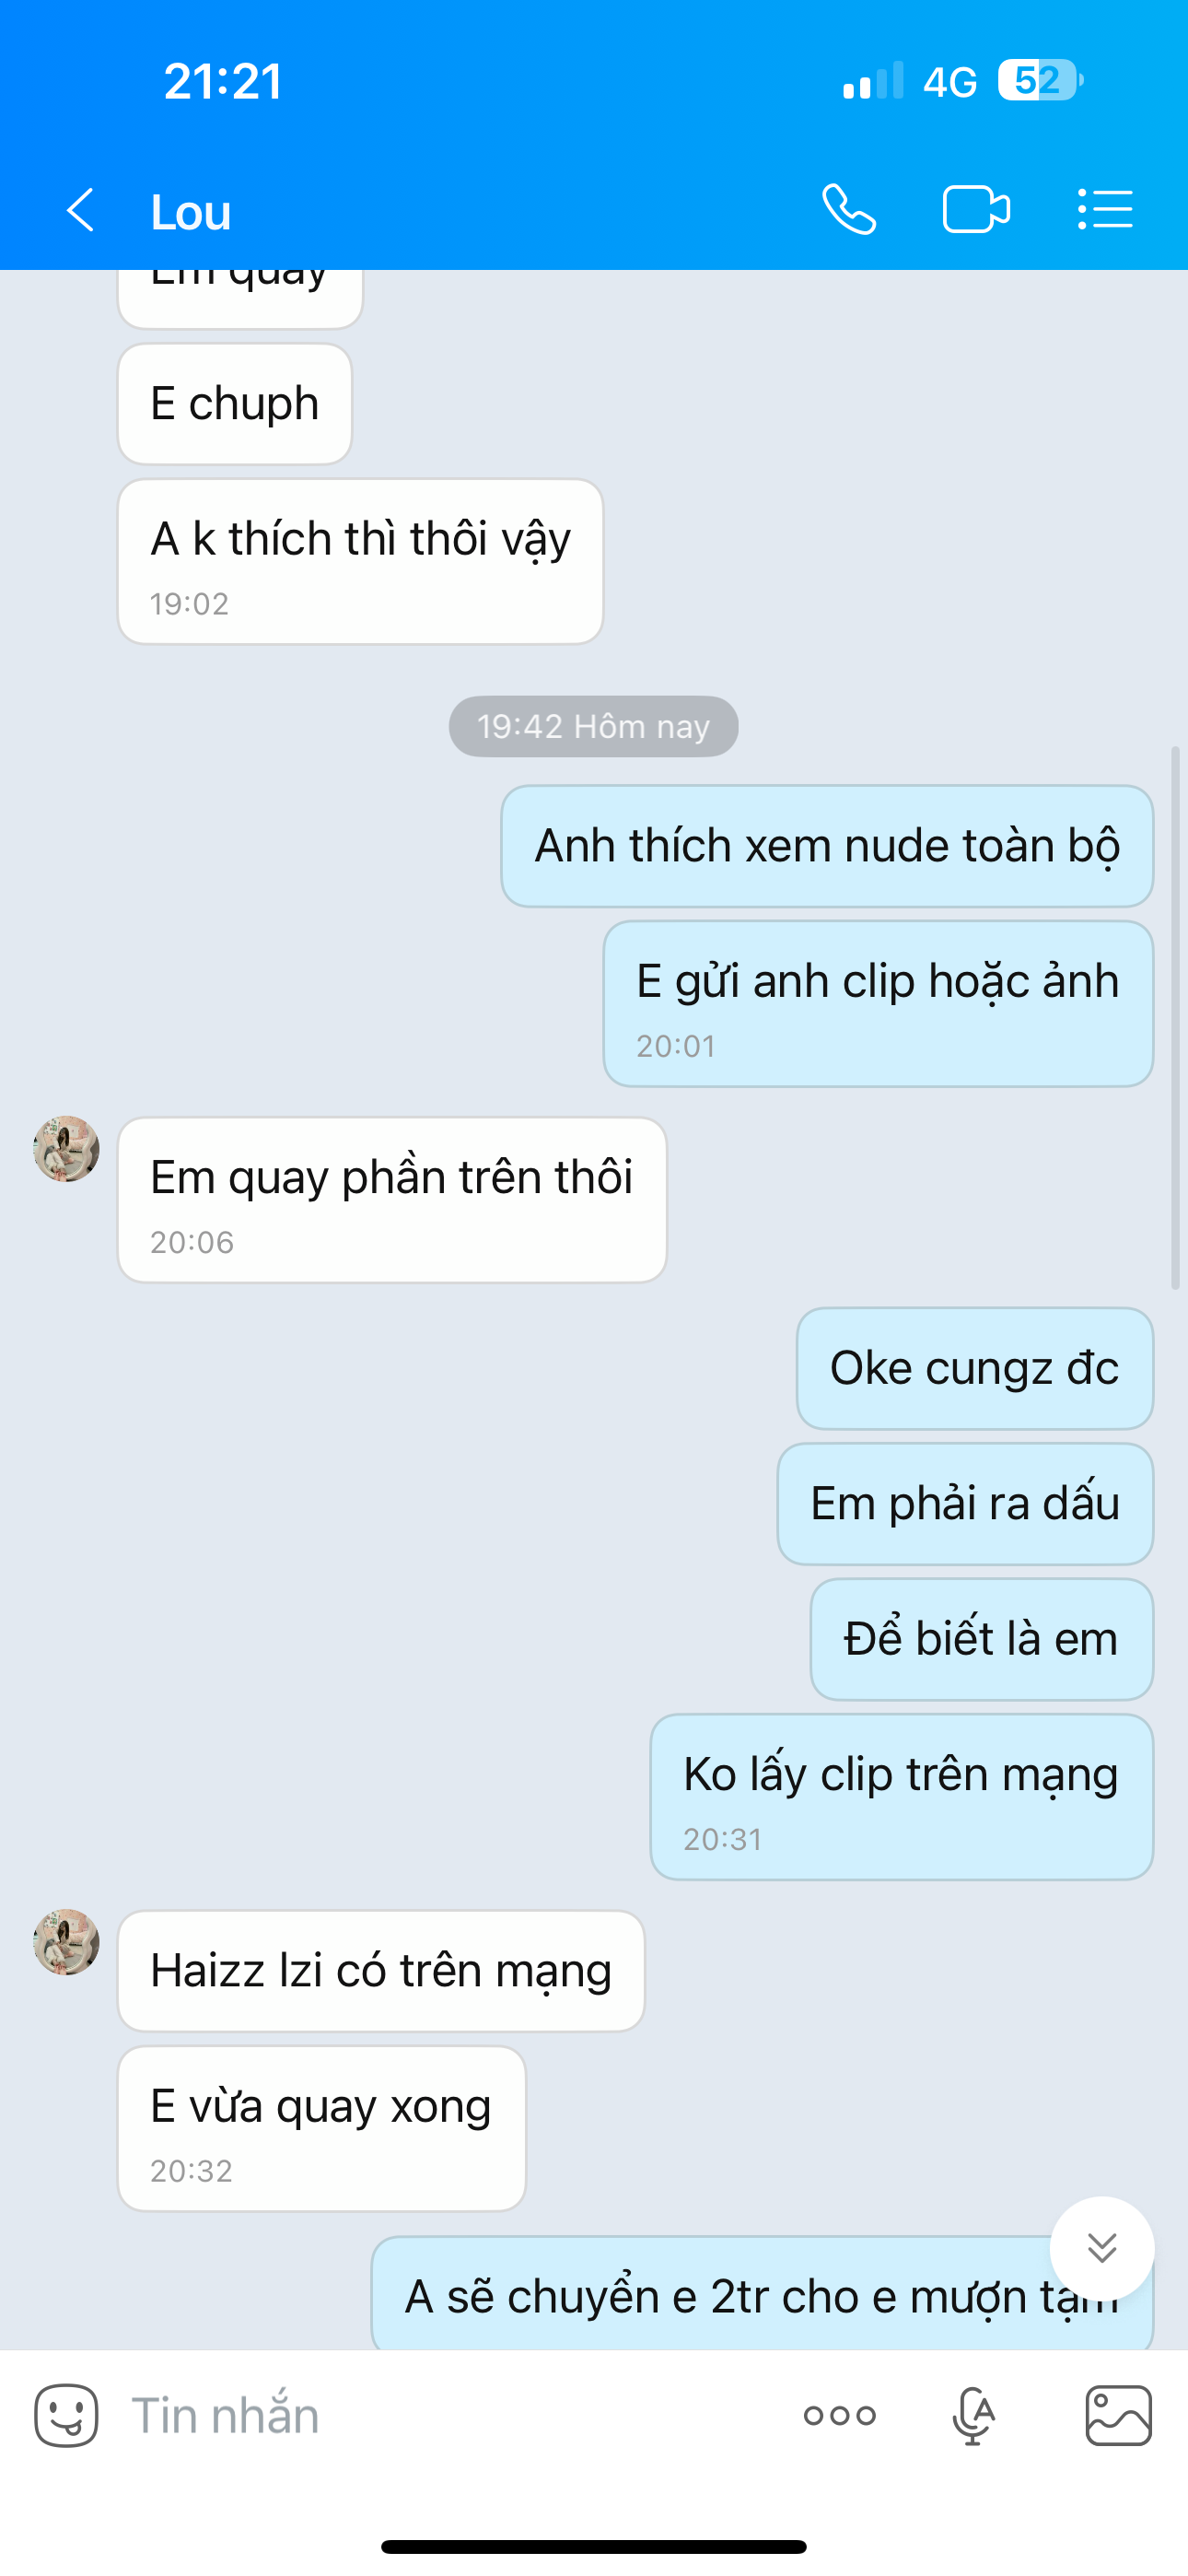Select the "E chuph" message bubble

(235, 404)
